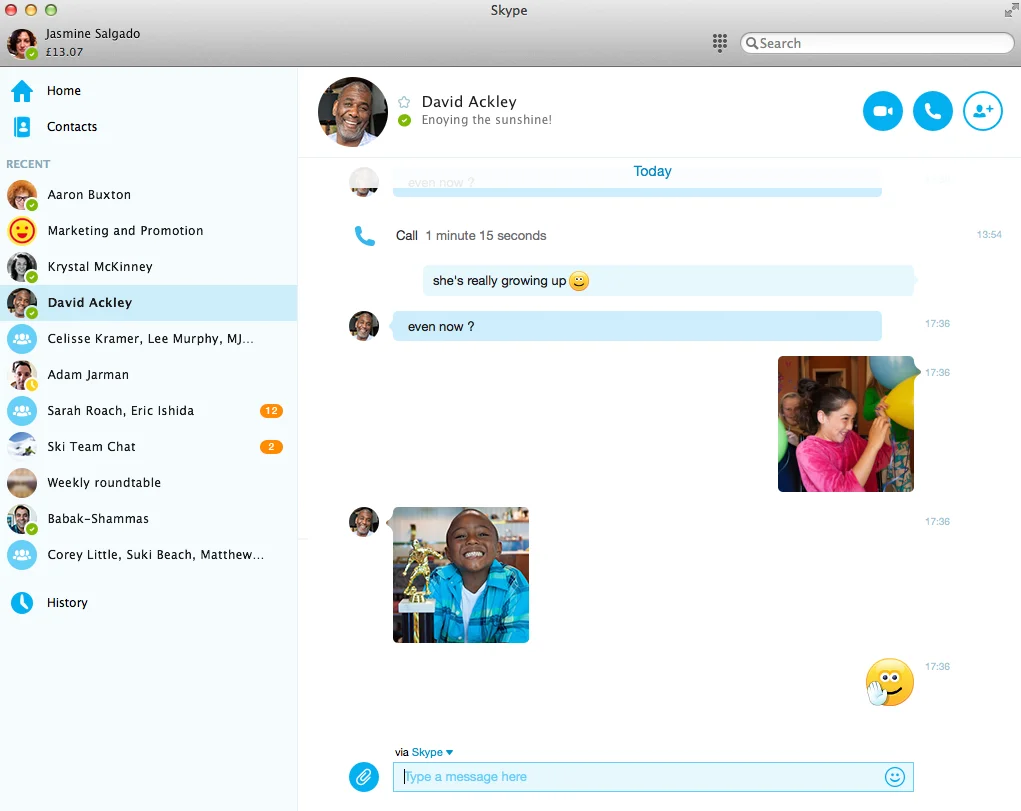Click the £13.07 Skype credit balance
This screenshot has width=1021, height=811.
pyautogui.click(x=64, y=52)
